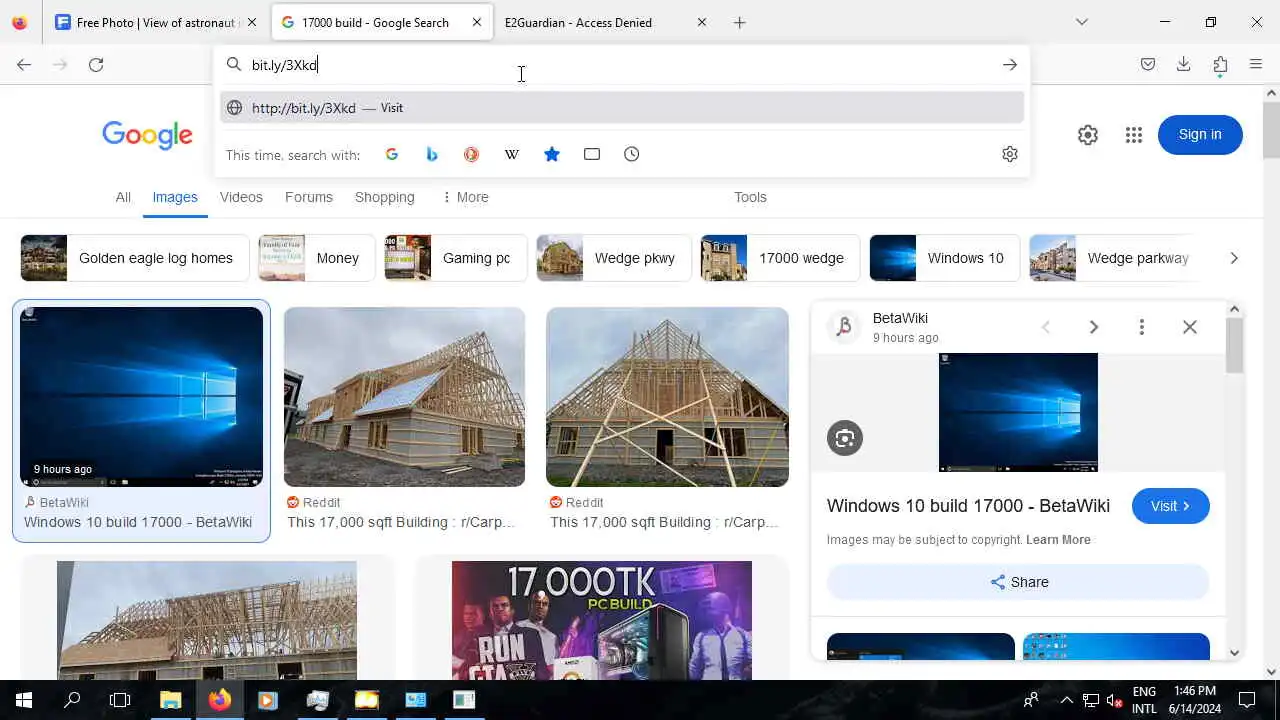Open search settings gear in address dropdown
Screen dimensions: 1280x720
pos(1010,154)
